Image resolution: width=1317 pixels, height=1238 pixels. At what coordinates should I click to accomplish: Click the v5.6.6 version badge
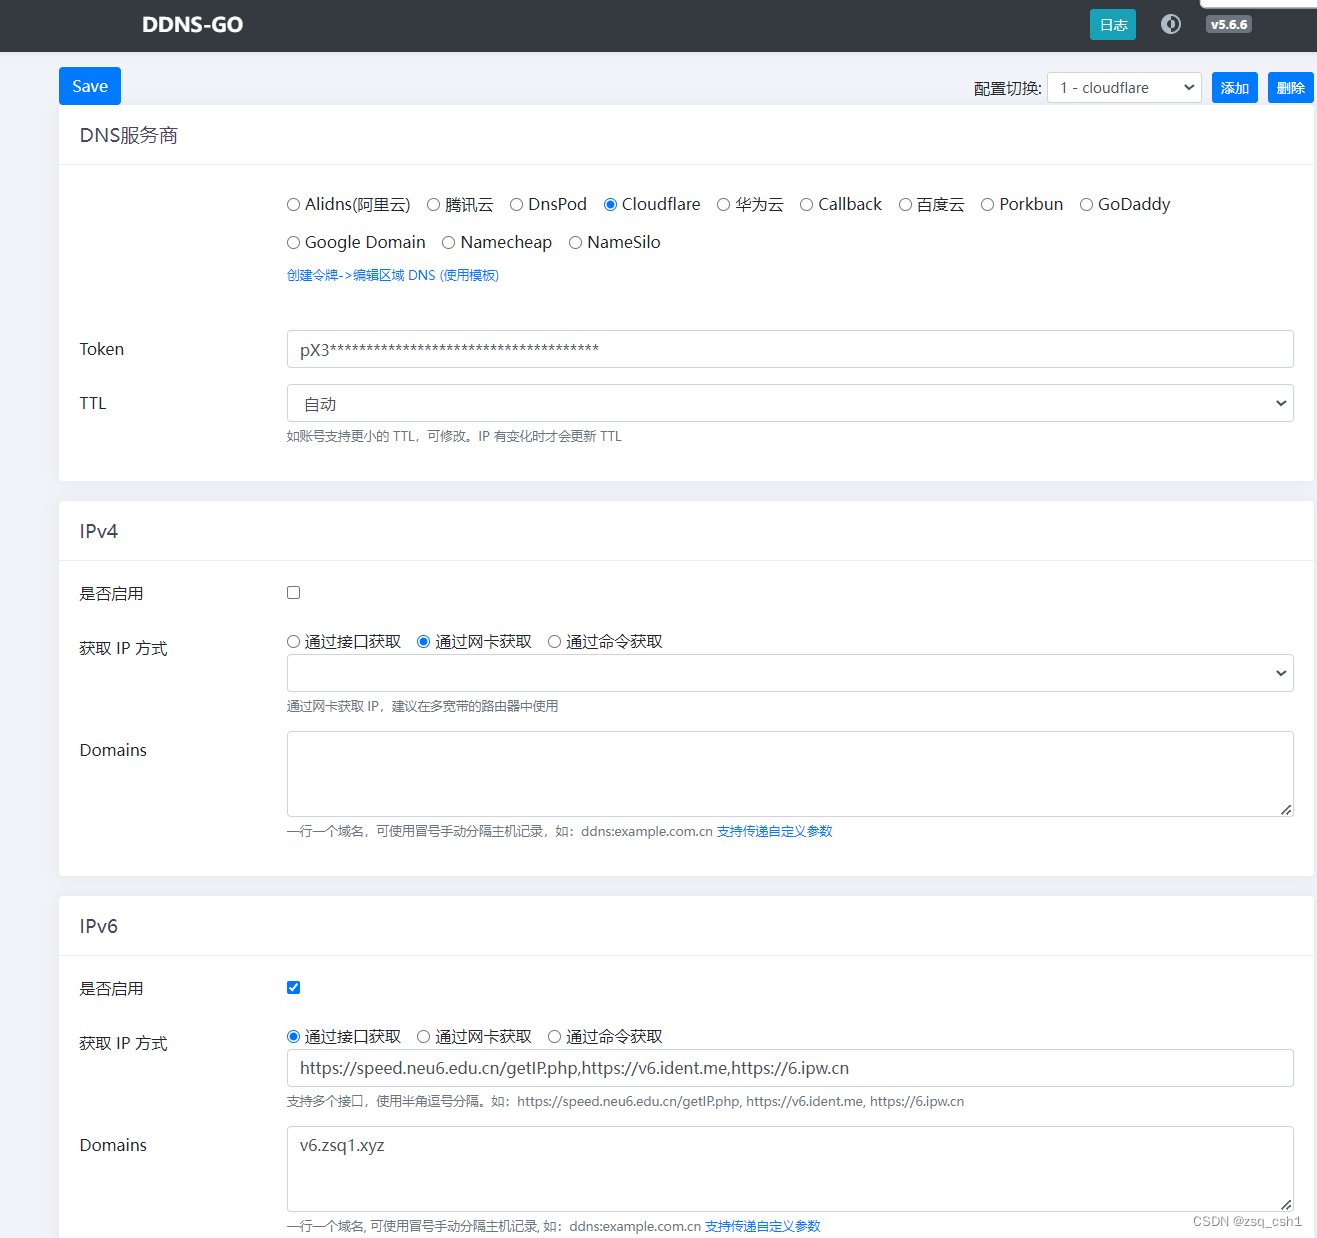point(1228,23)
